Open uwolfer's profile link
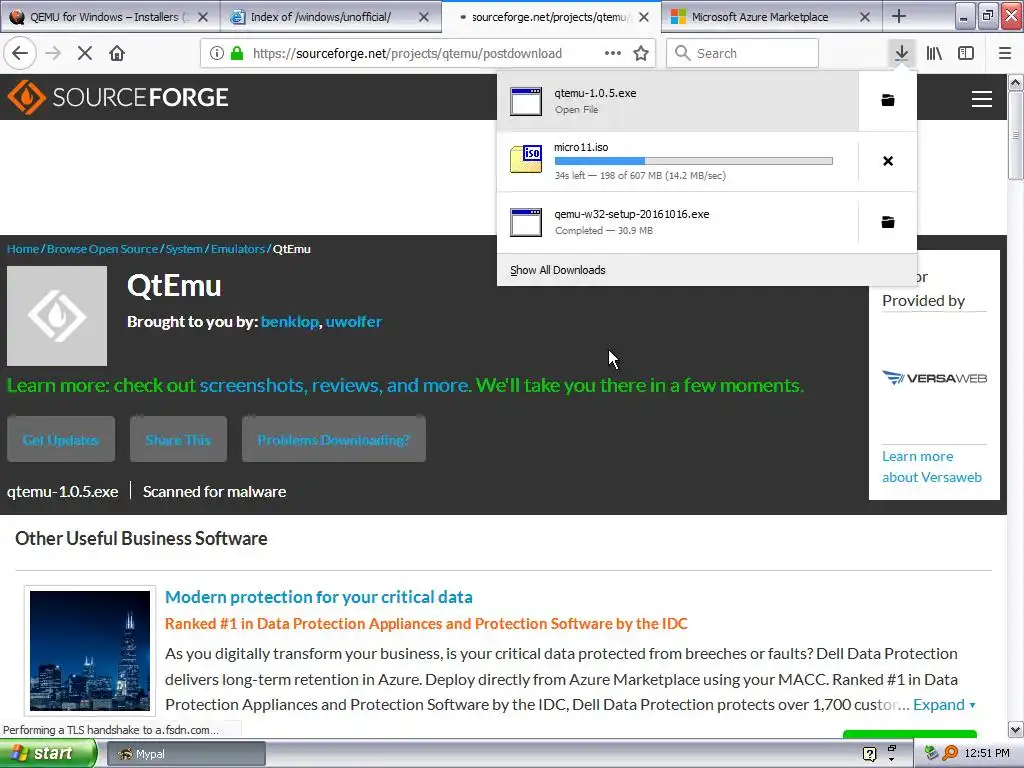 (353, 321)
